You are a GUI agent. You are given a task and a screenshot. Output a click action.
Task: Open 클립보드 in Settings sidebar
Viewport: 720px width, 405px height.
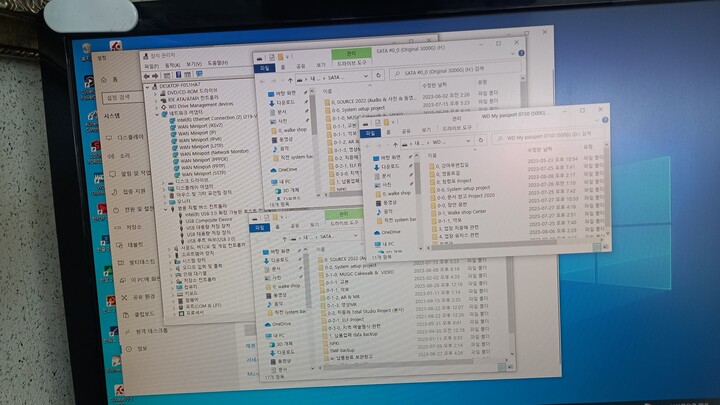point(139,315)
